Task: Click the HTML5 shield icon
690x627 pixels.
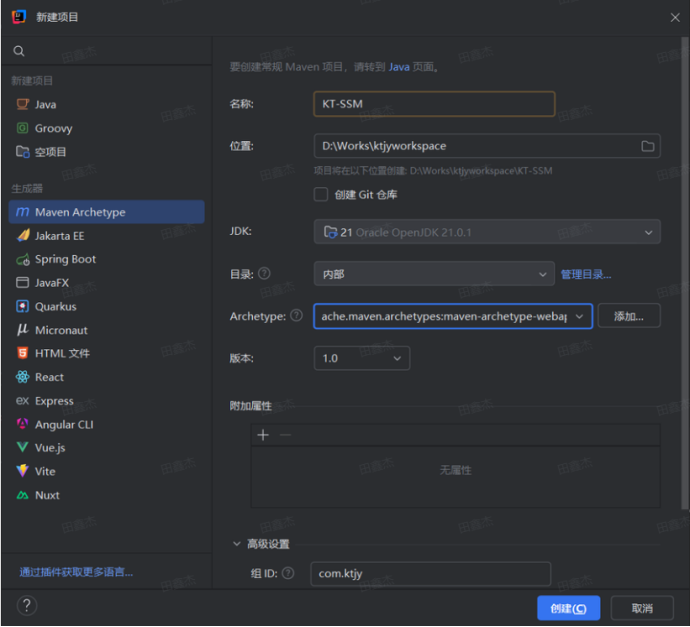Action: click(22, 353)
